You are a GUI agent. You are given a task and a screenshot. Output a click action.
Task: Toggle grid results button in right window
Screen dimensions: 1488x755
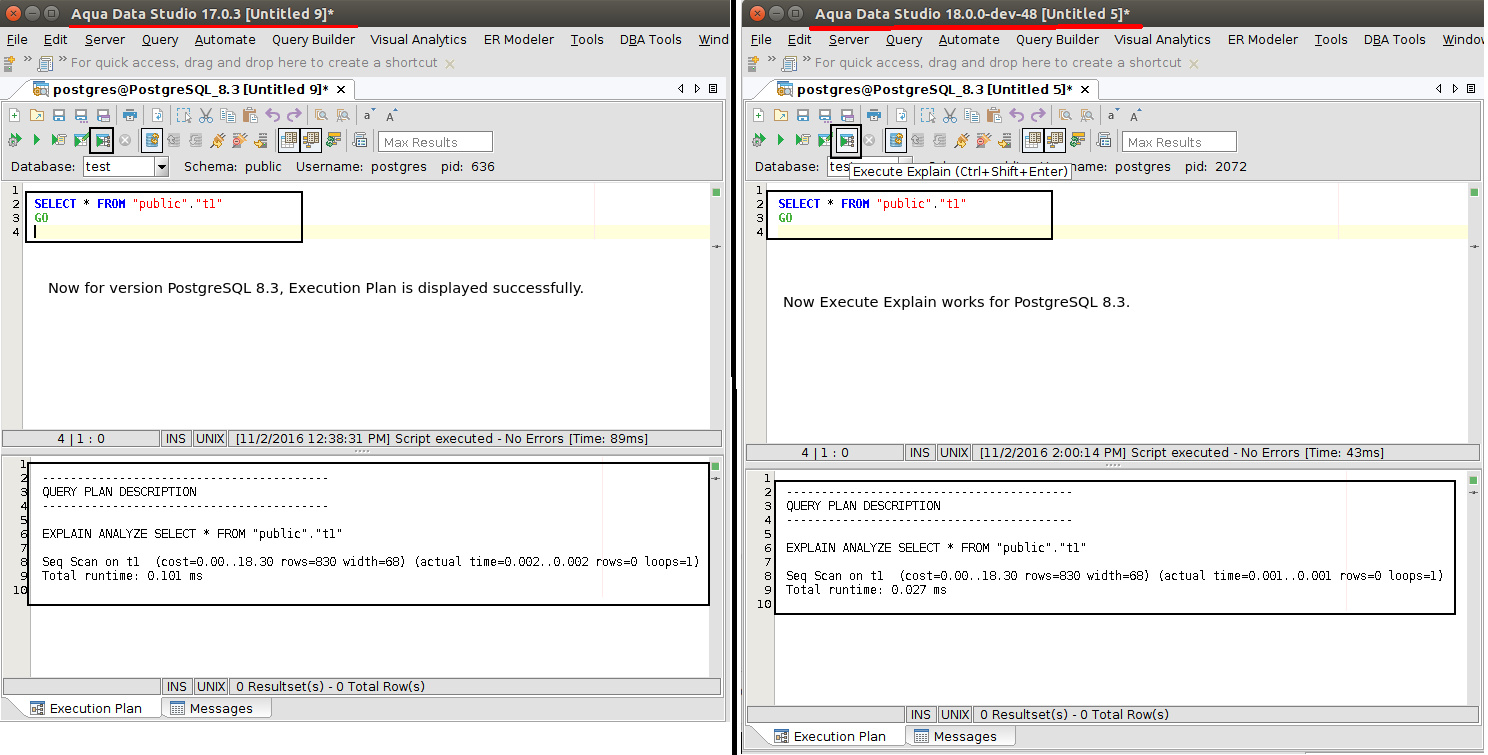point(1033,140)
